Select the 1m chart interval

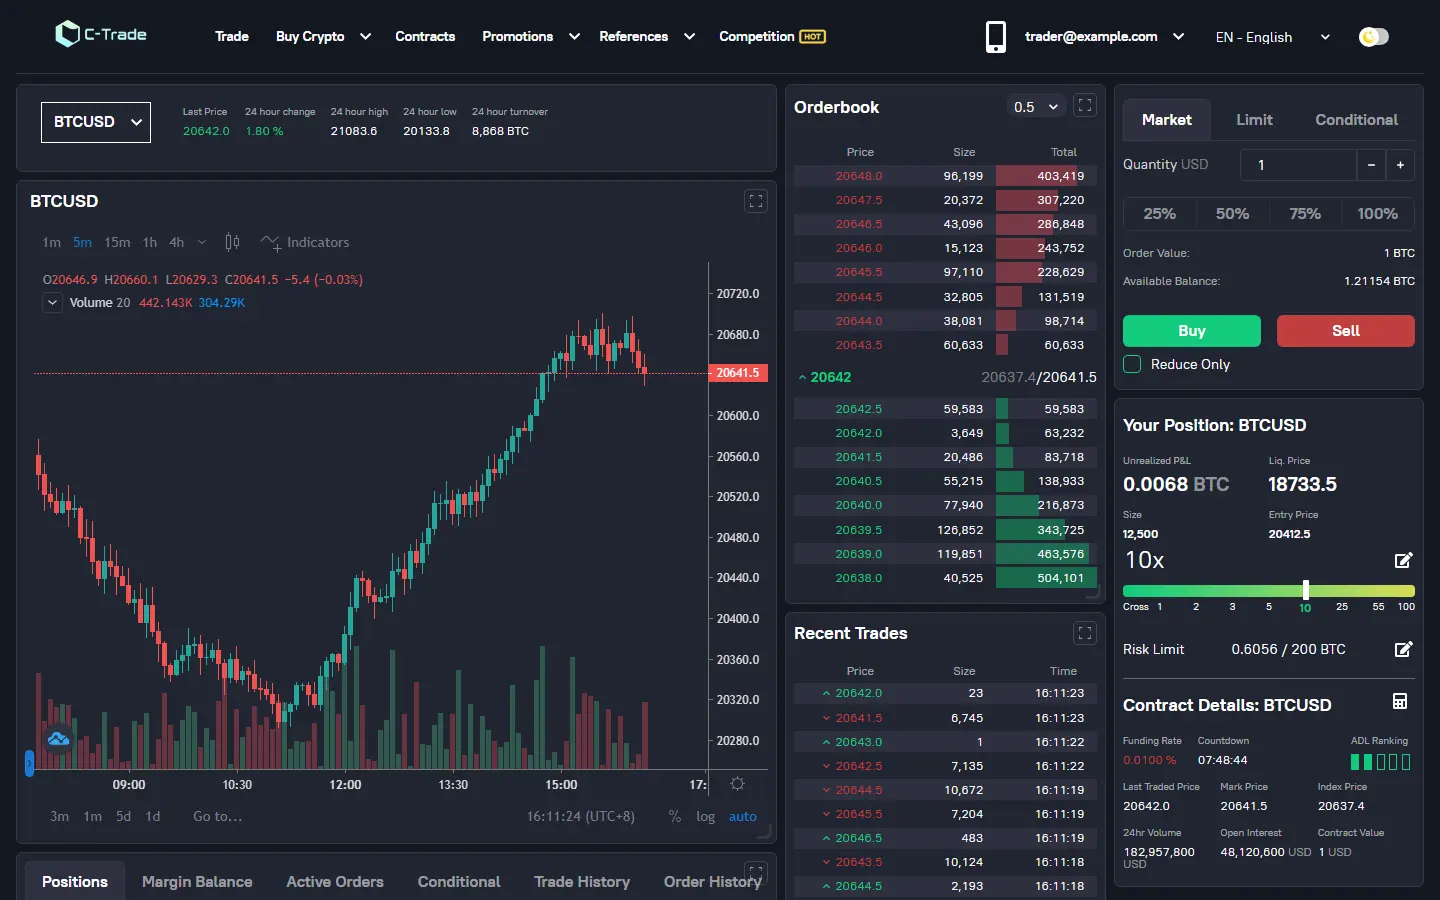coord(51,242)
